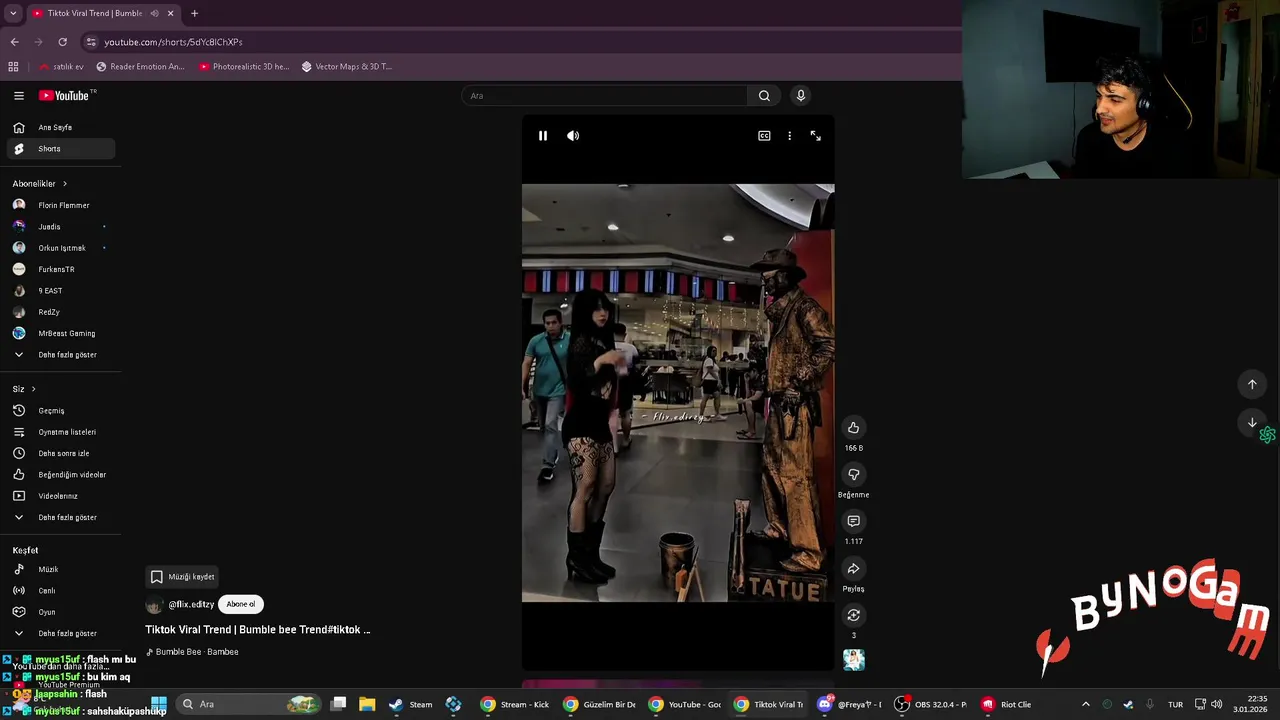This screenshot has width=1280, height=720.
Task: Pause the Shorts video
Action: click(x=543, y=136)
